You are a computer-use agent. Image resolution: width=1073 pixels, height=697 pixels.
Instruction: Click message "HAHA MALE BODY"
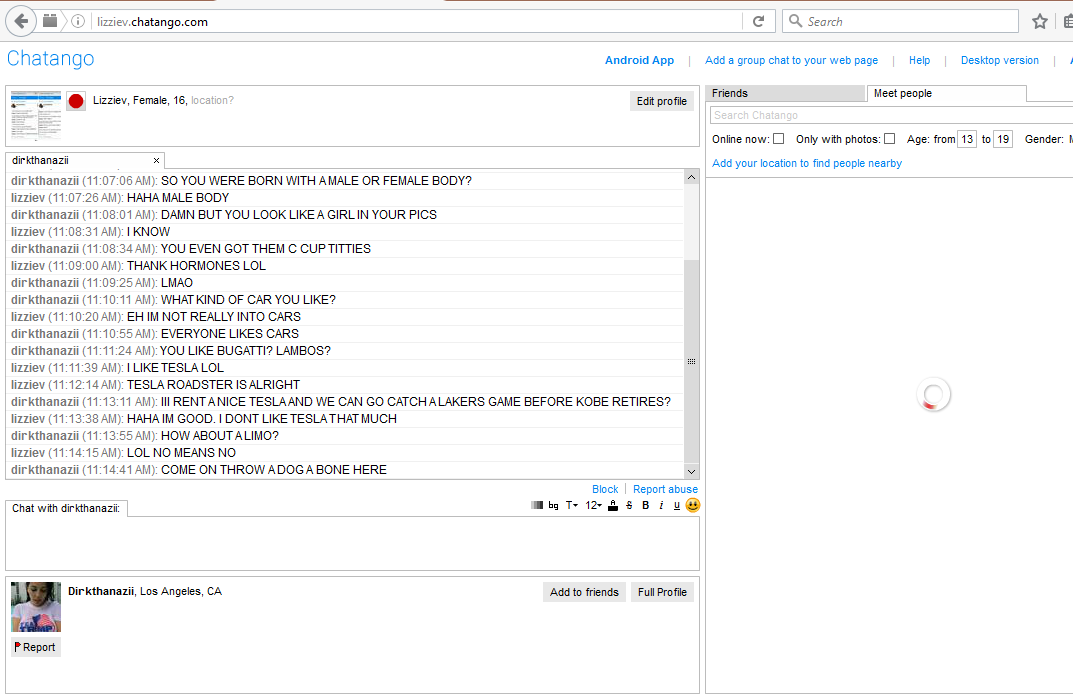tap(178, 198)
